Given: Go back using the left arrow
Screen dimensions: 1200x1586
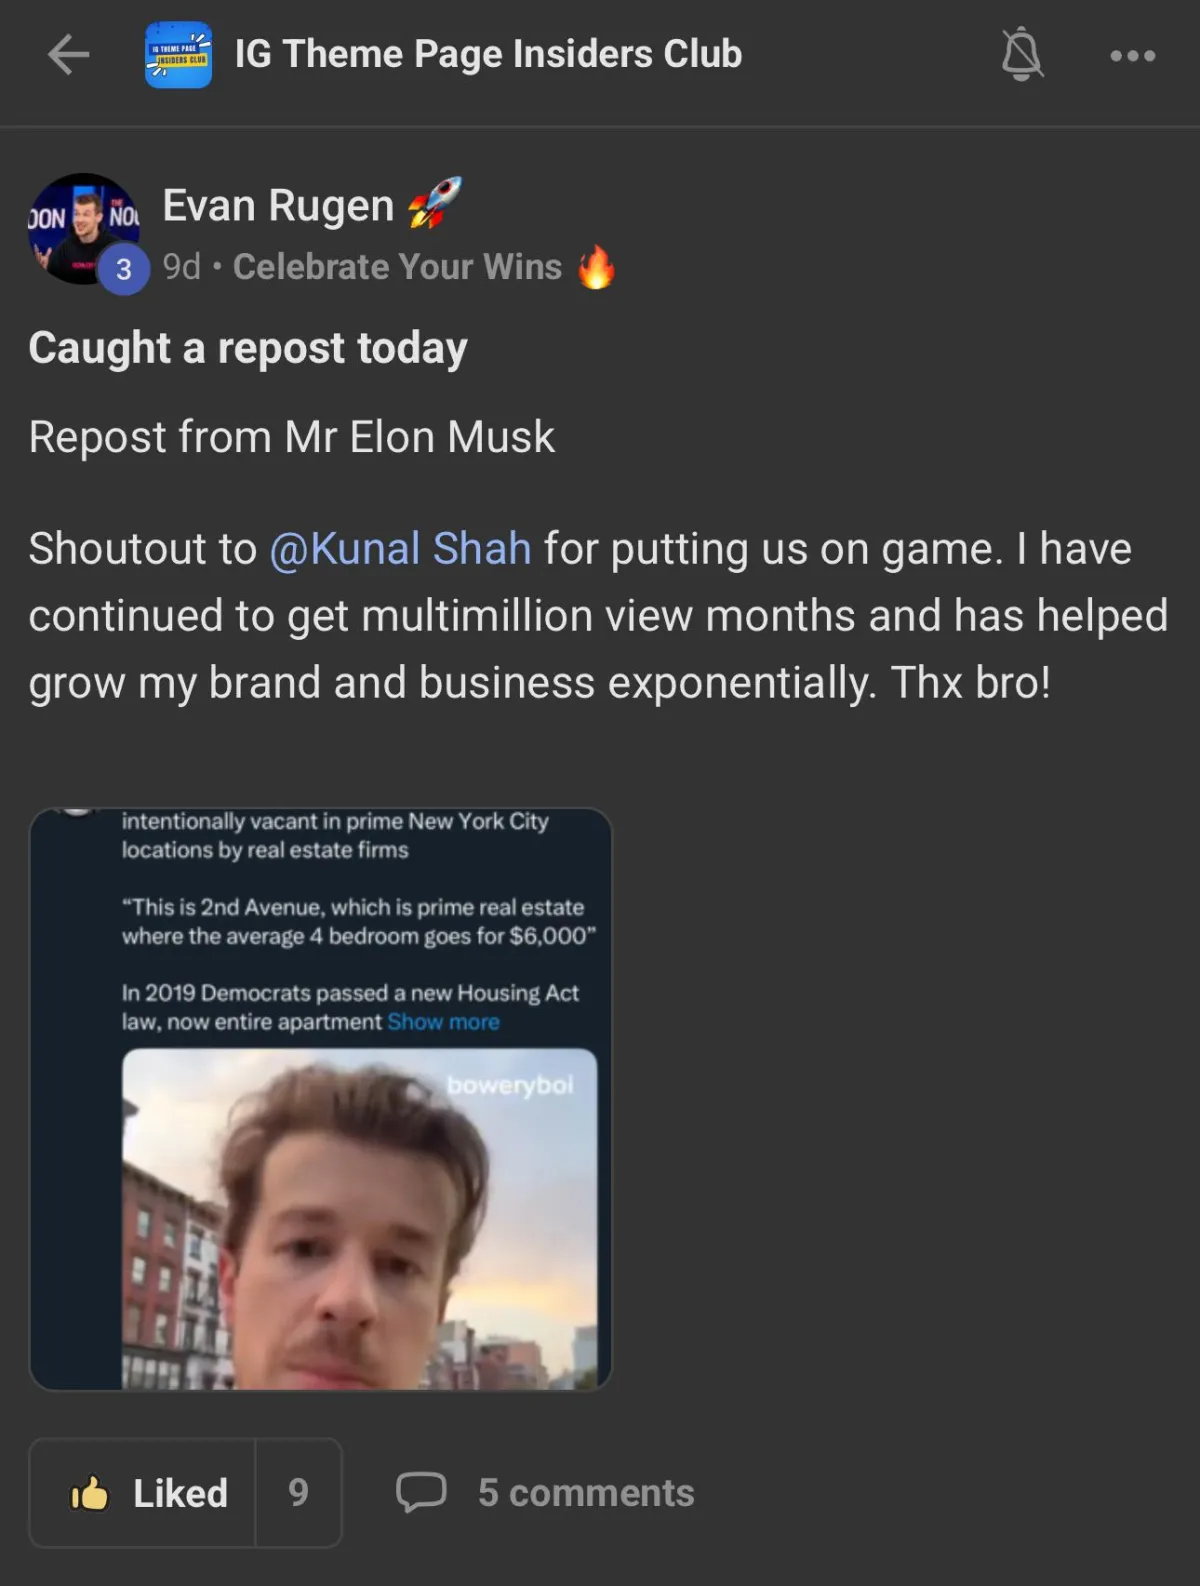Looking at the screenshot, I should tap(69, 55).
